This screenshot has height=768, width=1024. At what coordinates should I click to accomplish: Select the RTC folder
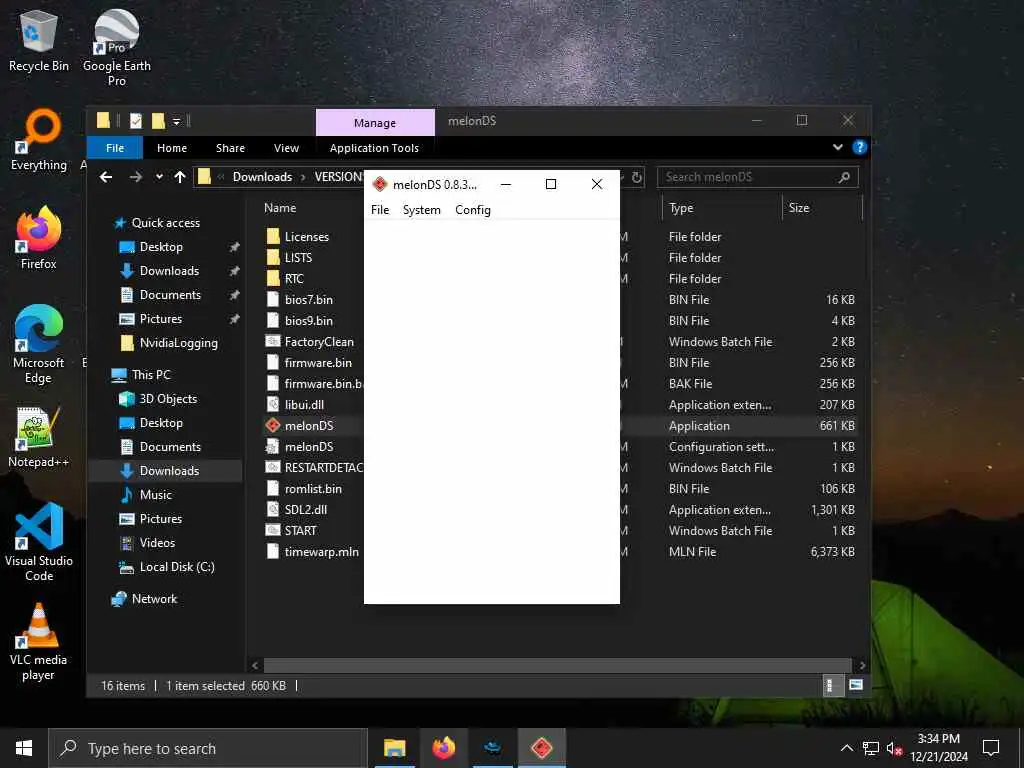click(x=294, y=279)
